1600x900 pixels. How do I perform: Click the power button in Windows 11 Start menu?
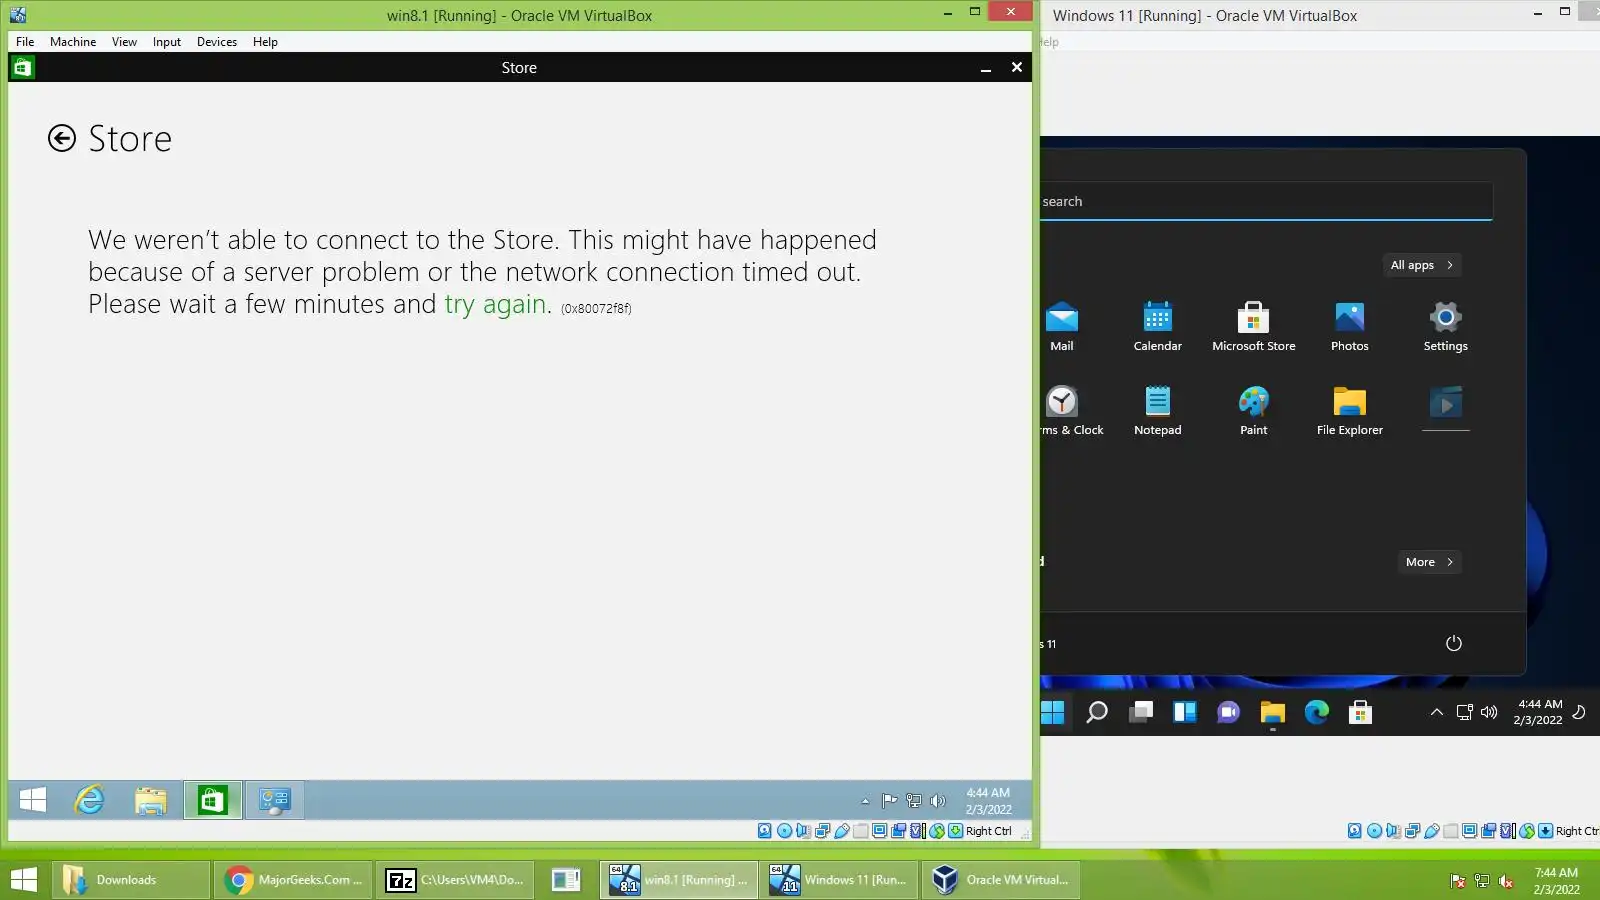pos(1454,643)
